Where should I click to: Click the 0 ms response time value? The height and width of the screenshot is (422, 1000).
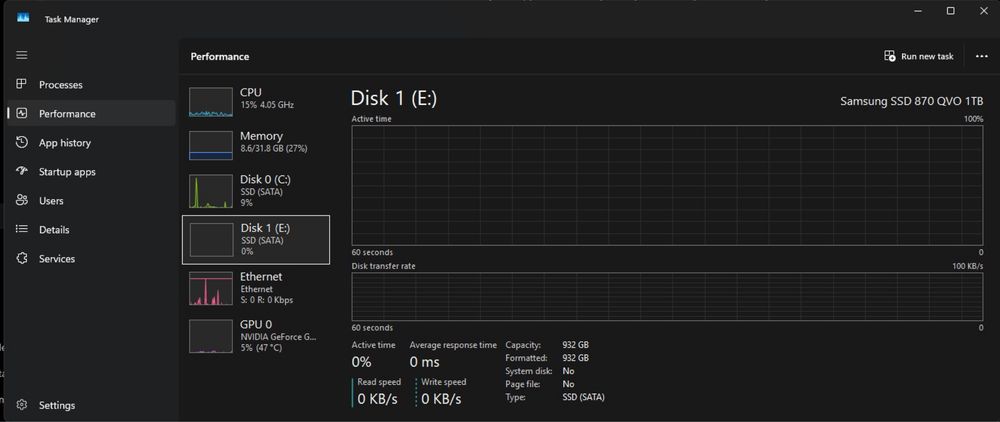coord(424,362)
